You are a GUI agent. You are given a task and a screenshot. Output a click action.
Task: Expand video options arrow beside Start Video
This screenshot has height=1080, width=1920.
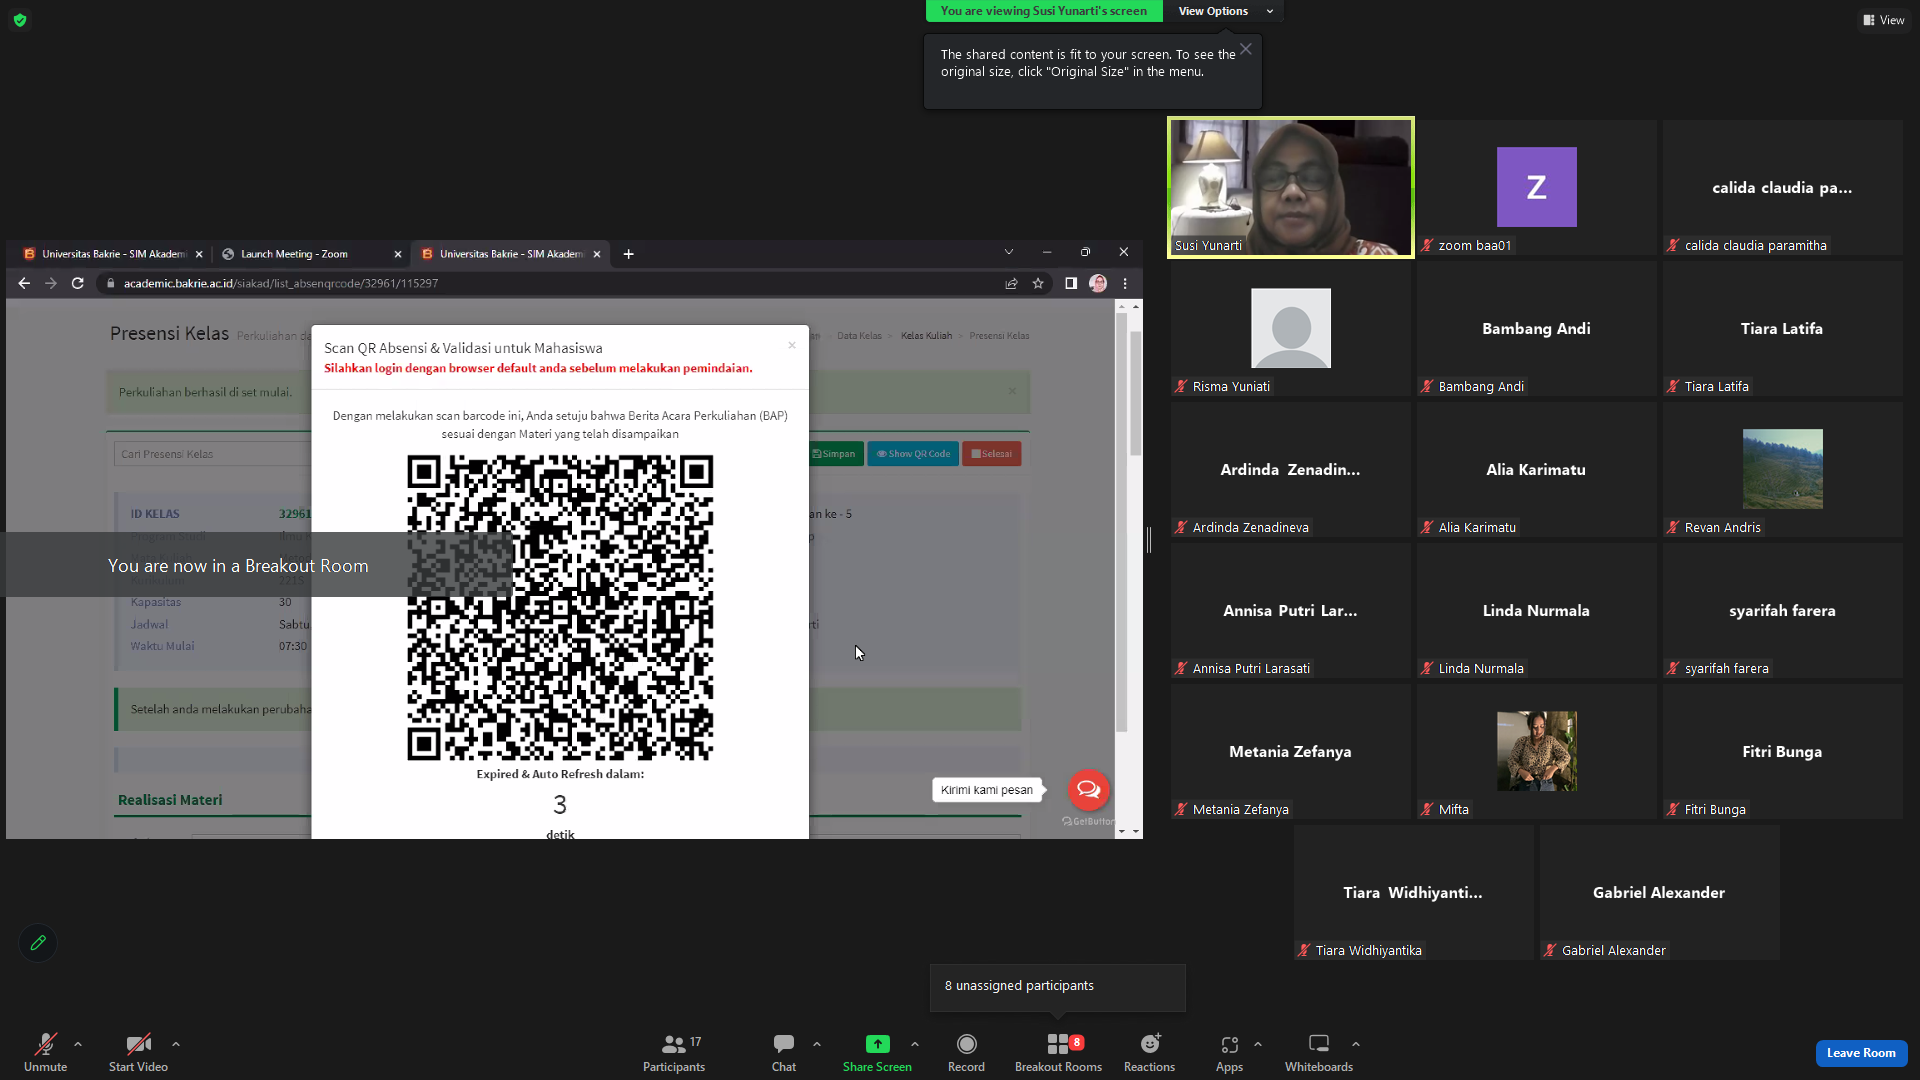176,1044
